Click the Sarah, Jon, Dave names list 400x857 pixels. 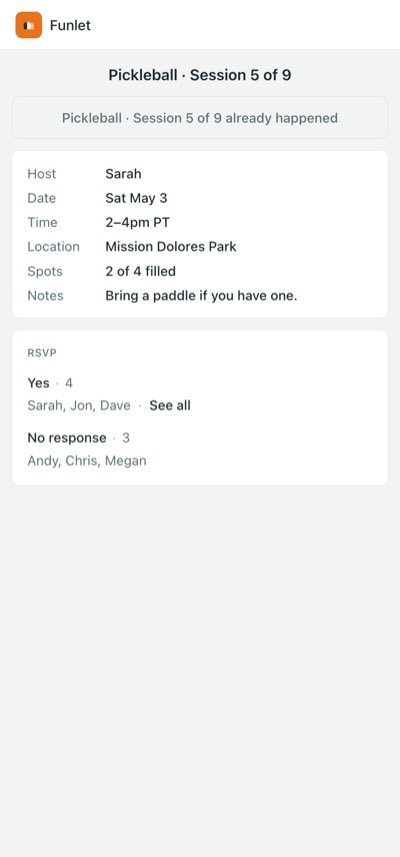[79, 406]
